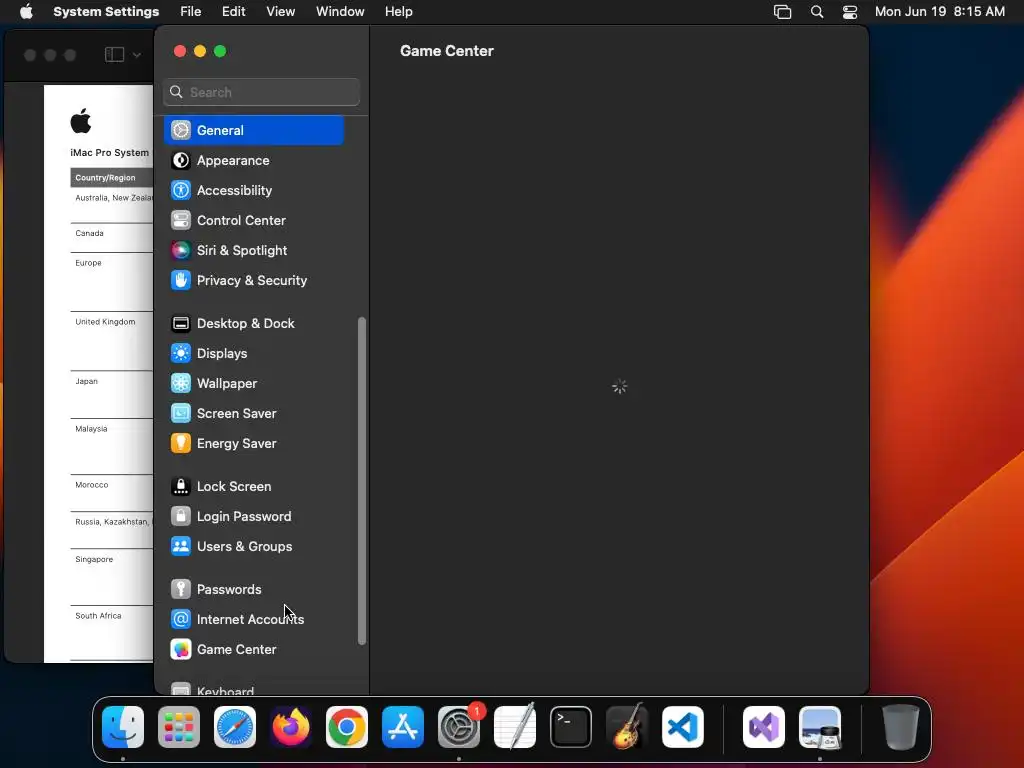
Task: Open Internet Accounts settings
Action: (254, 619)
